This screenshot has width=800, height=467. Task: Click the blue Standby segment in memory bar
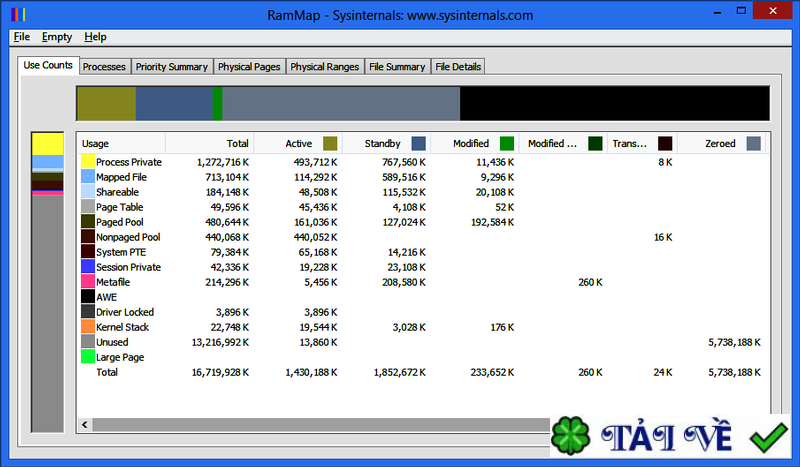(174, 104)
